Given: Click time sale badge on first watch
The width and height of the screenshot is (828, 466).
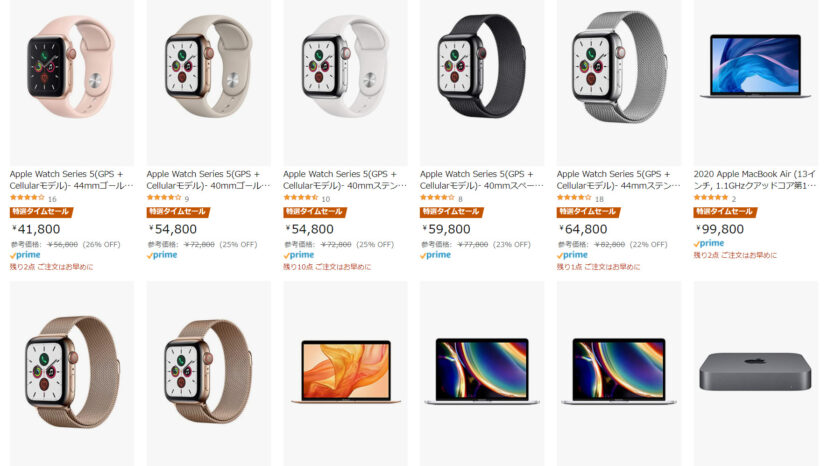Looking at the screenshot, I should [x=41, y=212].
